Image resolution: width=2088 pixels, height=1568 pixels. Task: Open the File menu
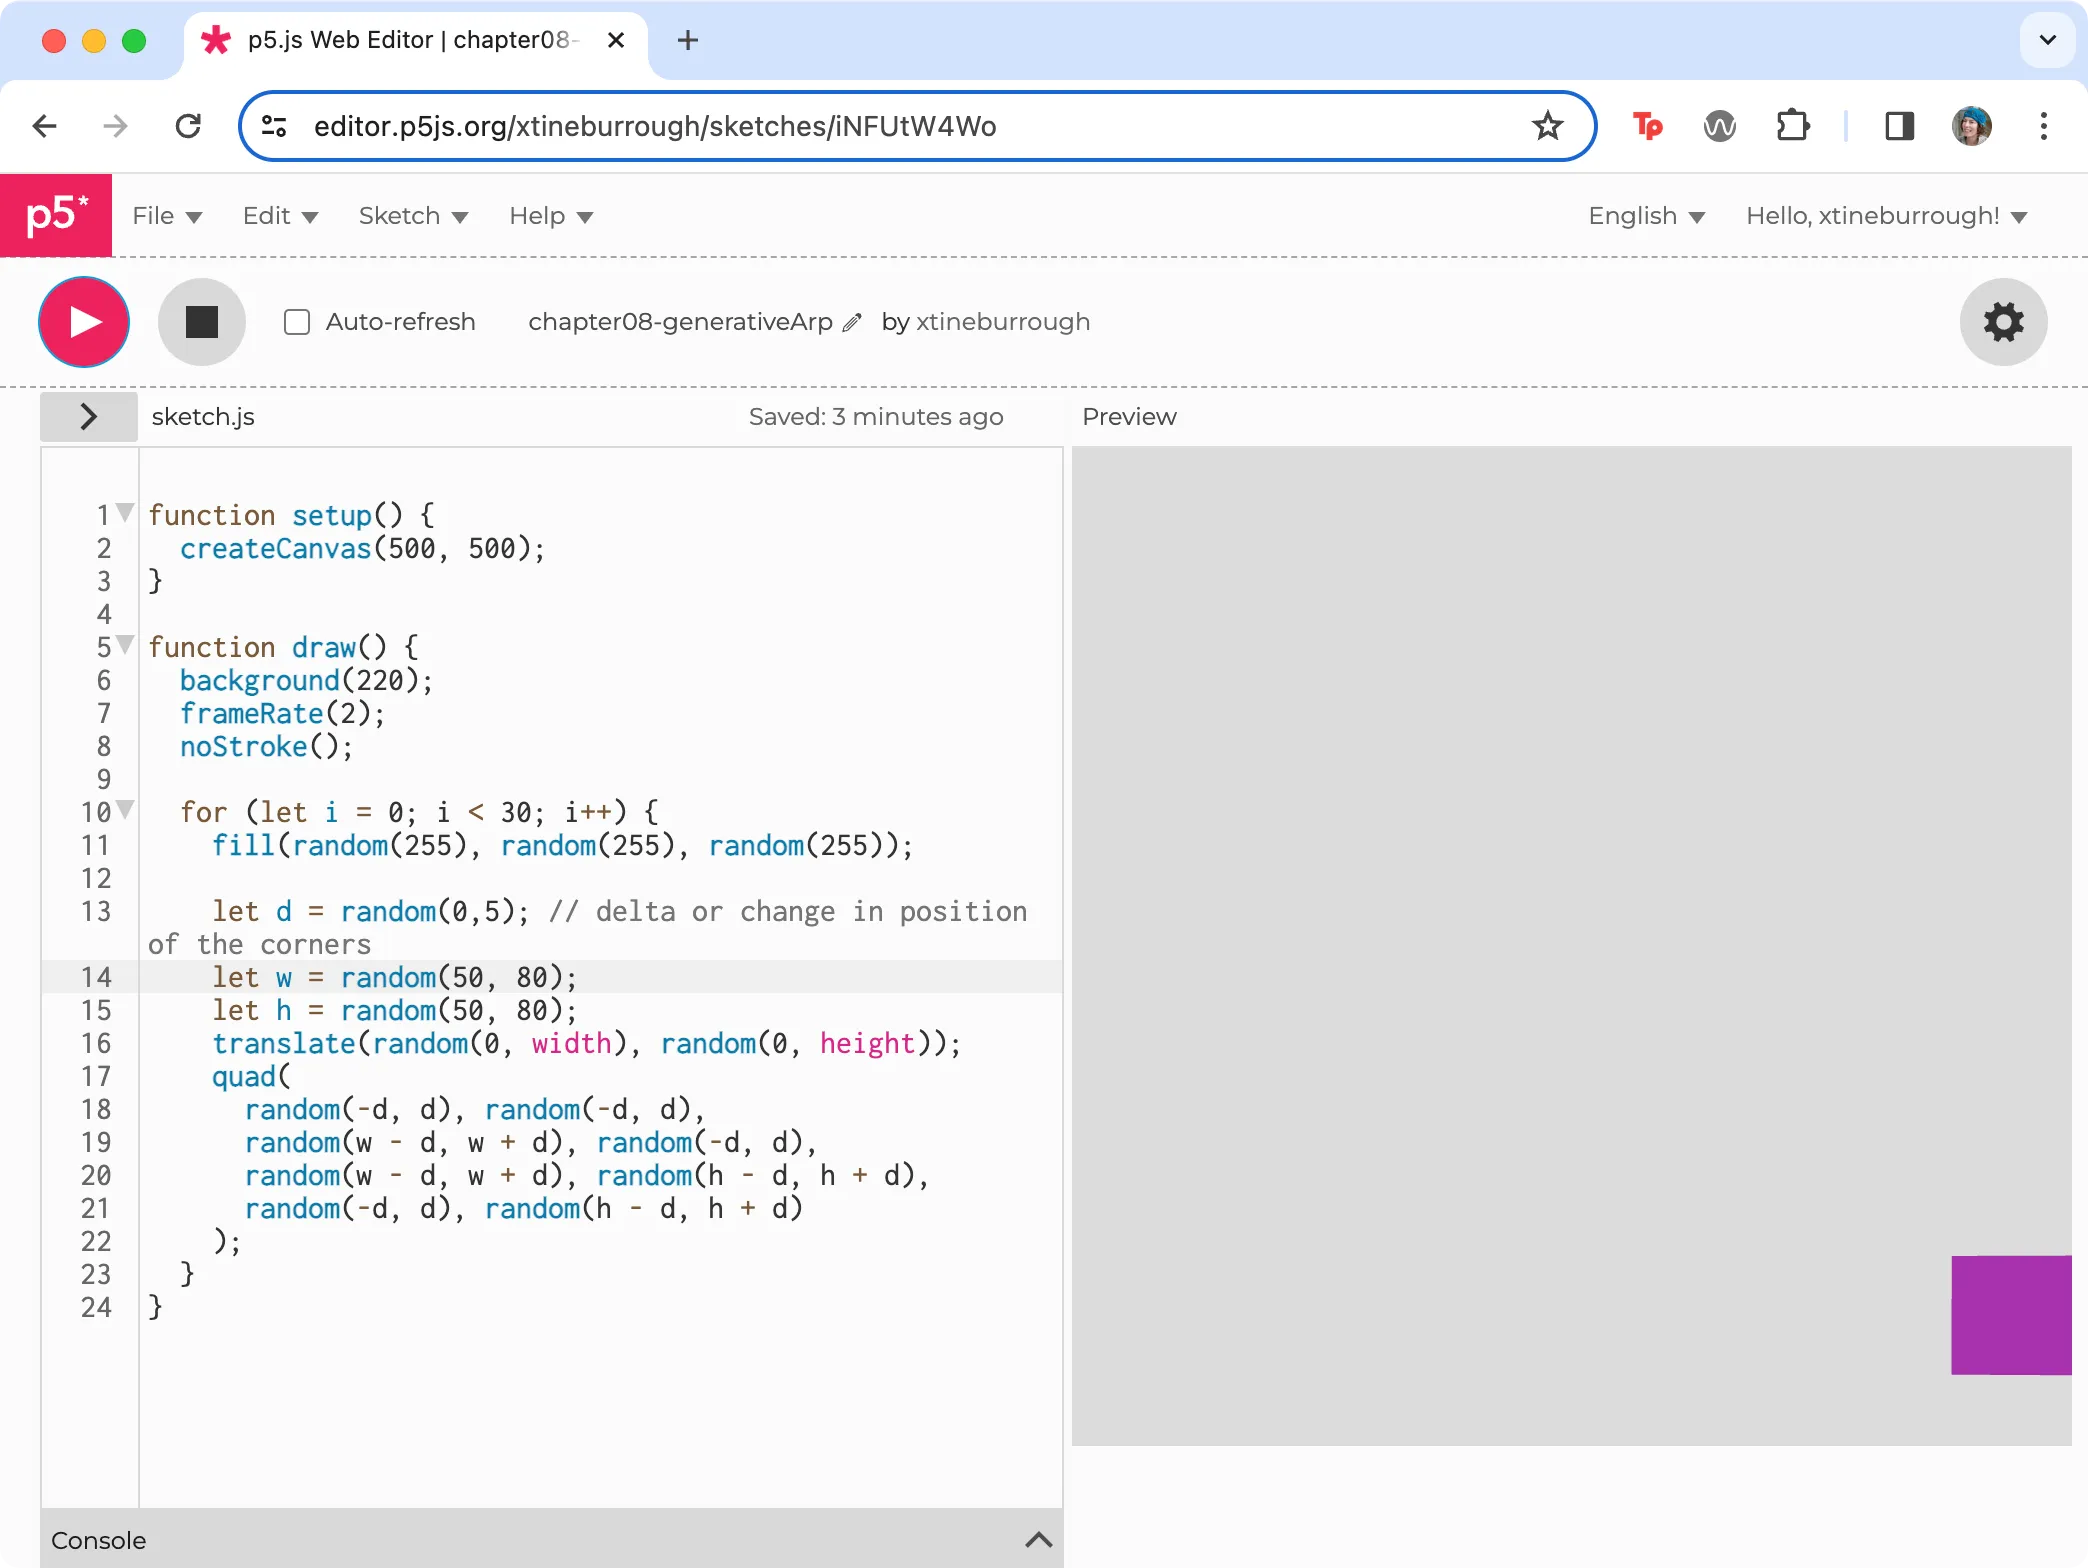[x=167, y=216]
